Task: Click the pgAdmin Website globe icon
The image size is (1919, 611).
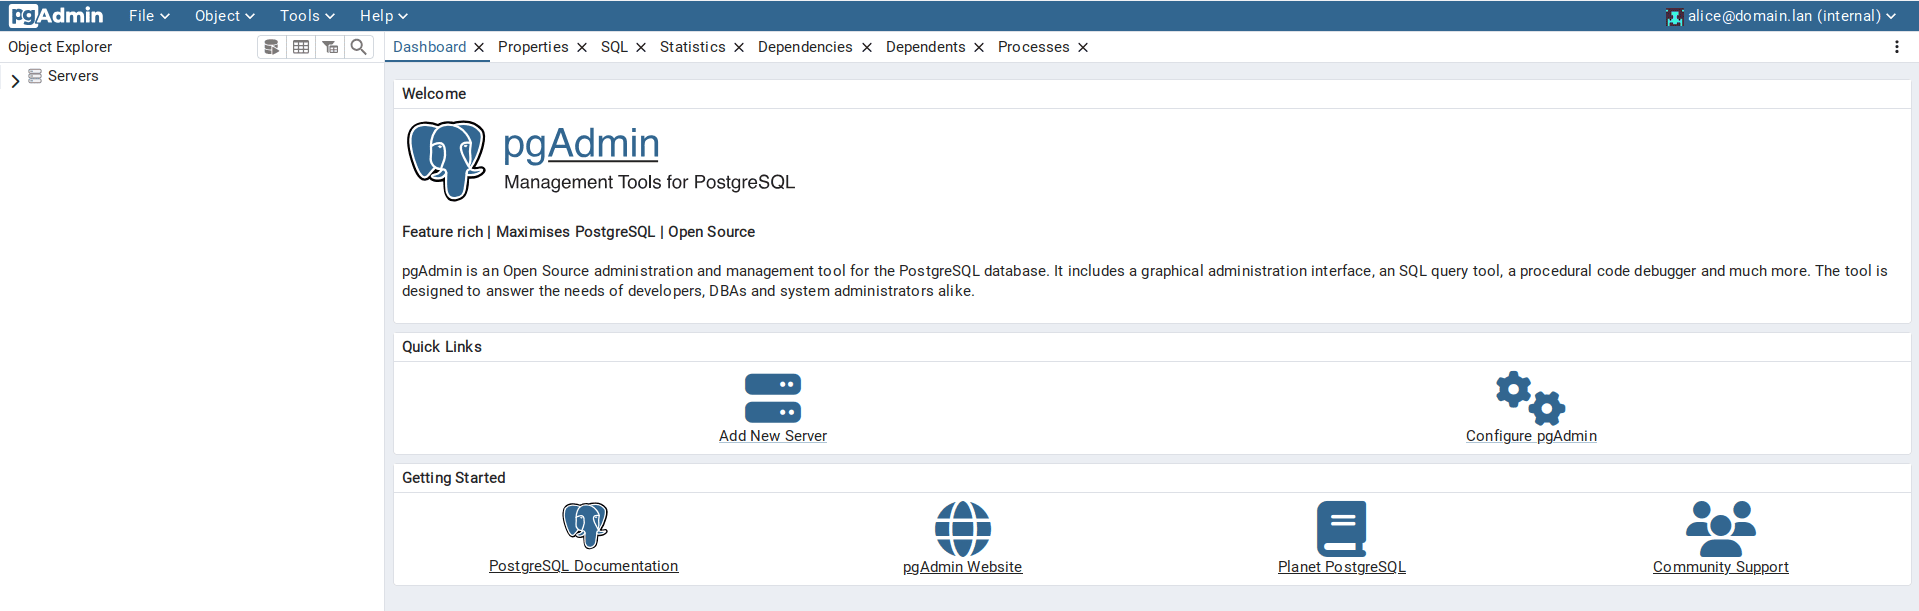Action: [x=962, y=528]
